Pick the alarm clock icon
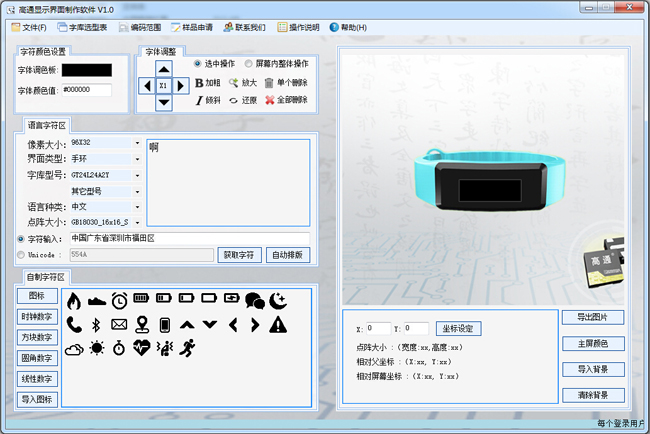 pyautogui.click(x=119, y=300)
